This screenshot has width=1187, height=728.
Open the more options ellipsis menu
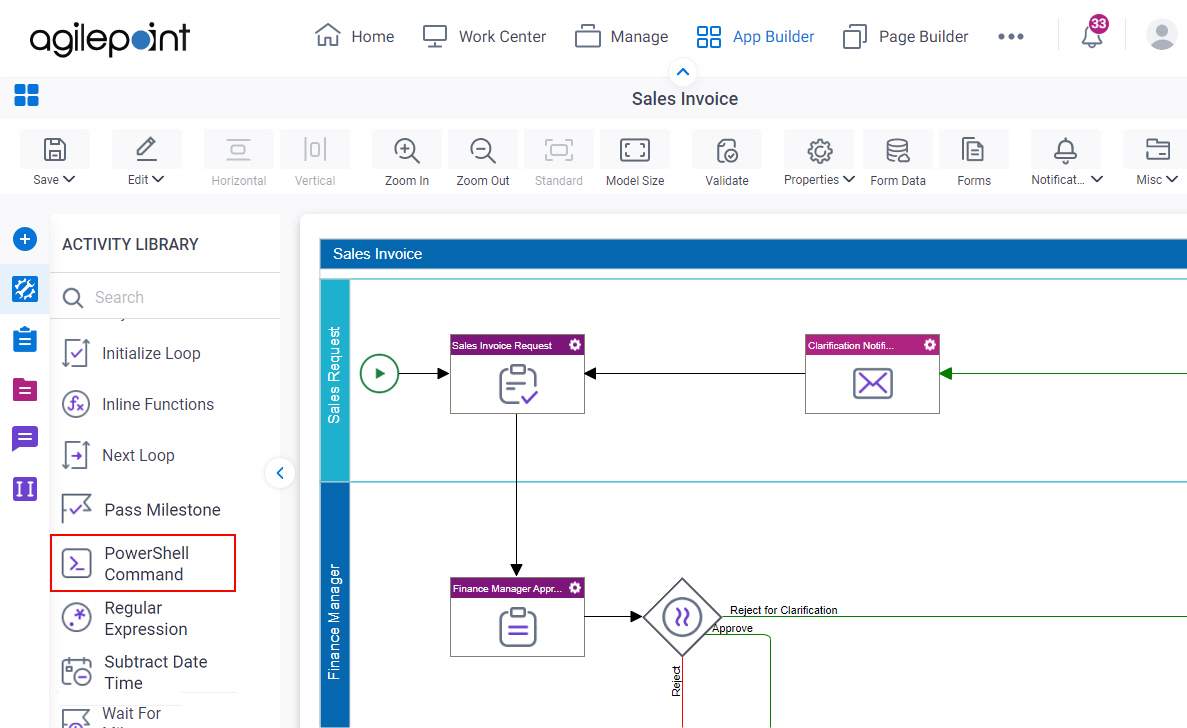[1011, 36]
